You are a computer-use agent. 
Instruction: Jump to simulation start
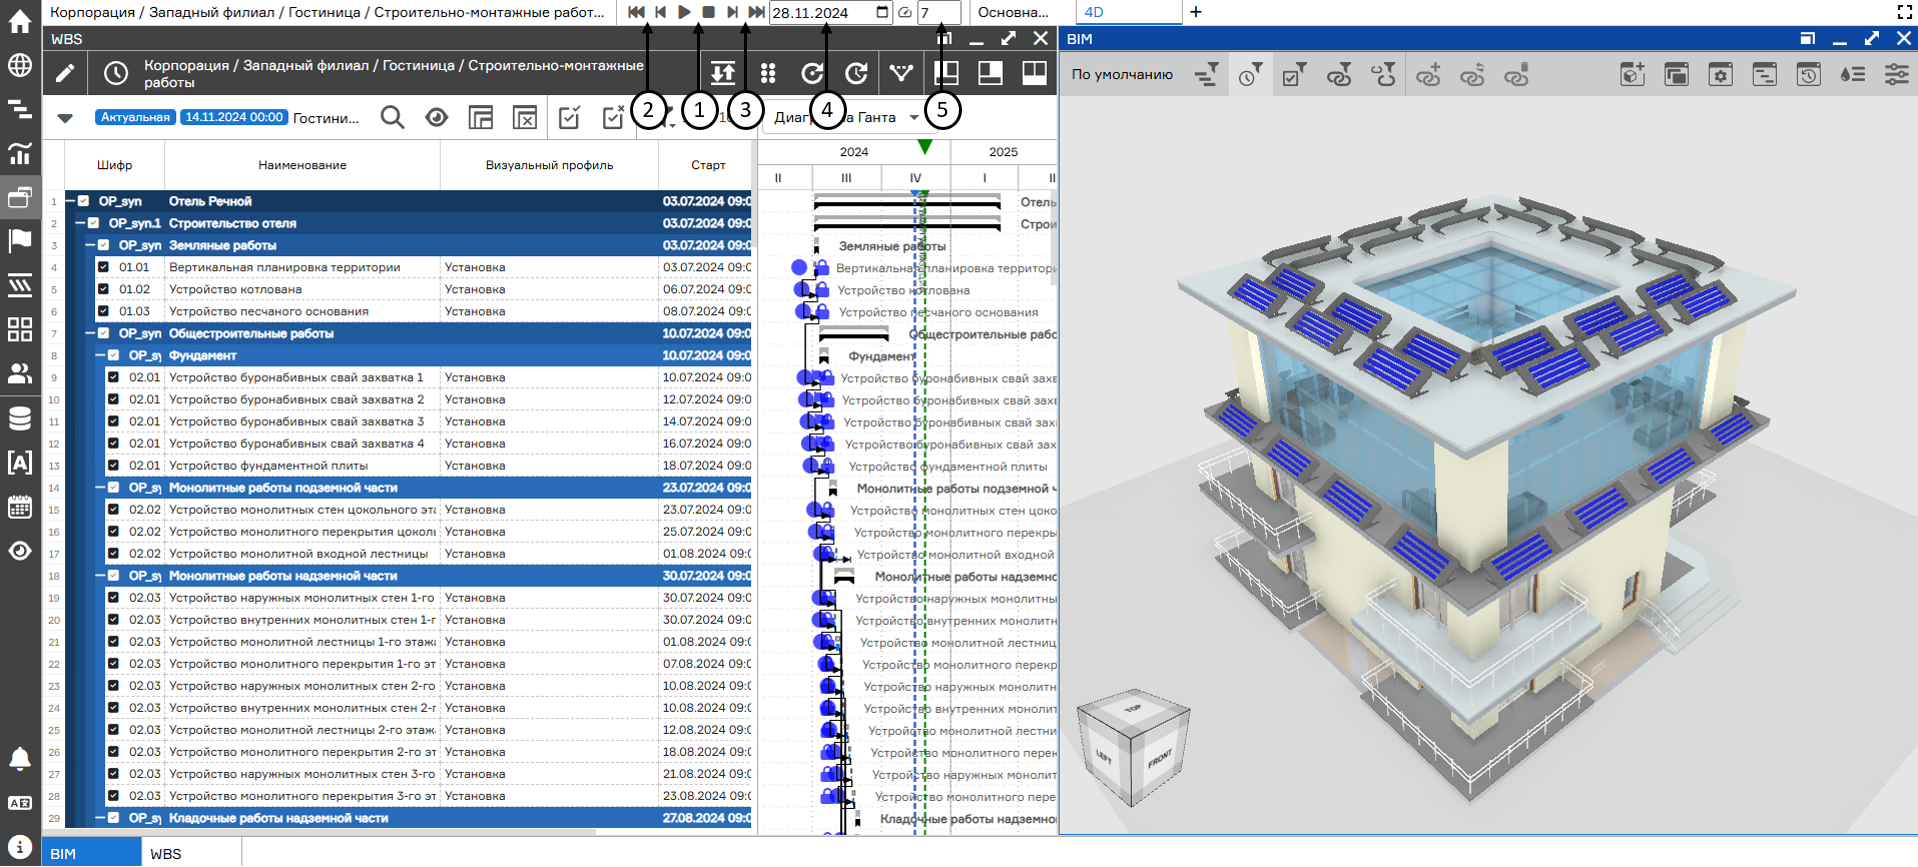pos(636,12)
